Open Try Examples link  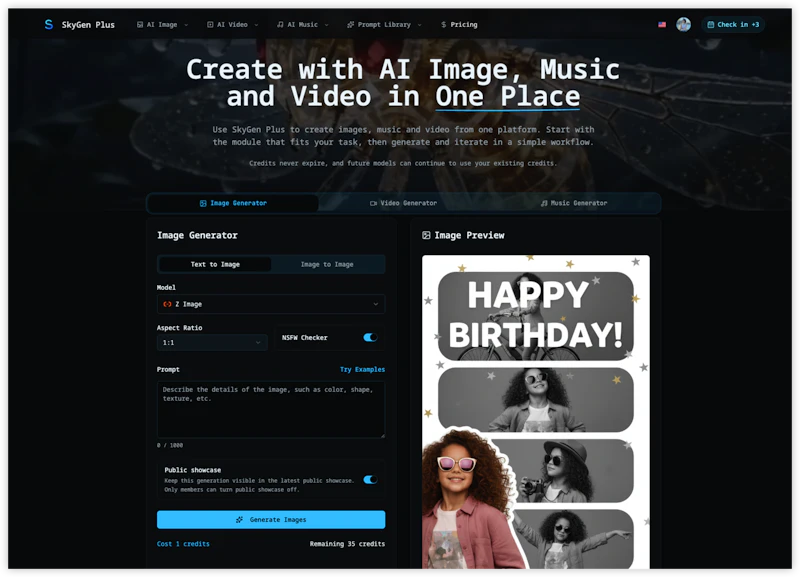point(364,369)
